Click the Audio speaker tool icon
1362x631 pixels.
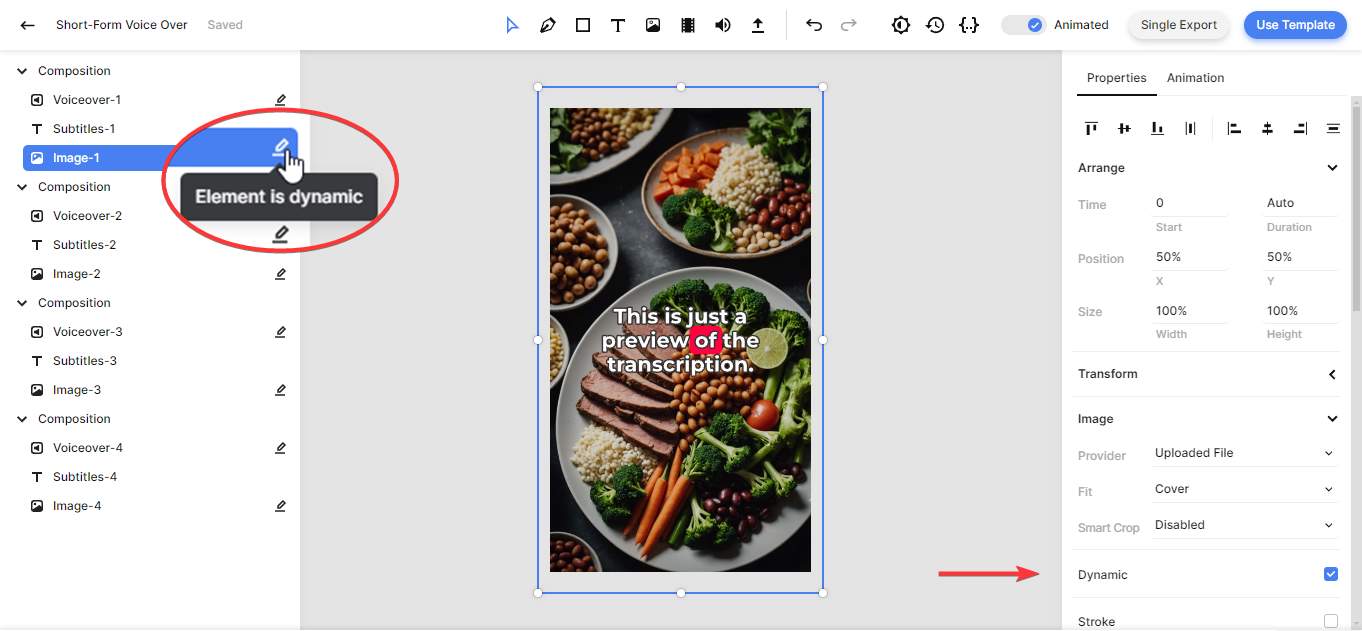click(723, 25)
